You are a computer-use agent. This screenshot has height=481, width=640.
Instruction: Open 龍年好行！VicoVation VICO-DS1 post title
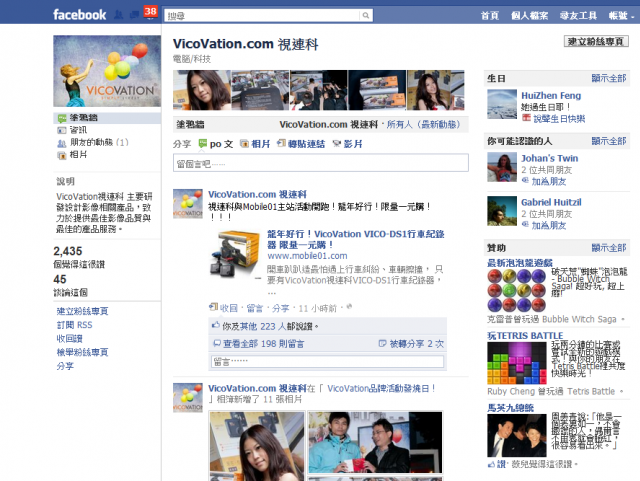pos(356,239)
